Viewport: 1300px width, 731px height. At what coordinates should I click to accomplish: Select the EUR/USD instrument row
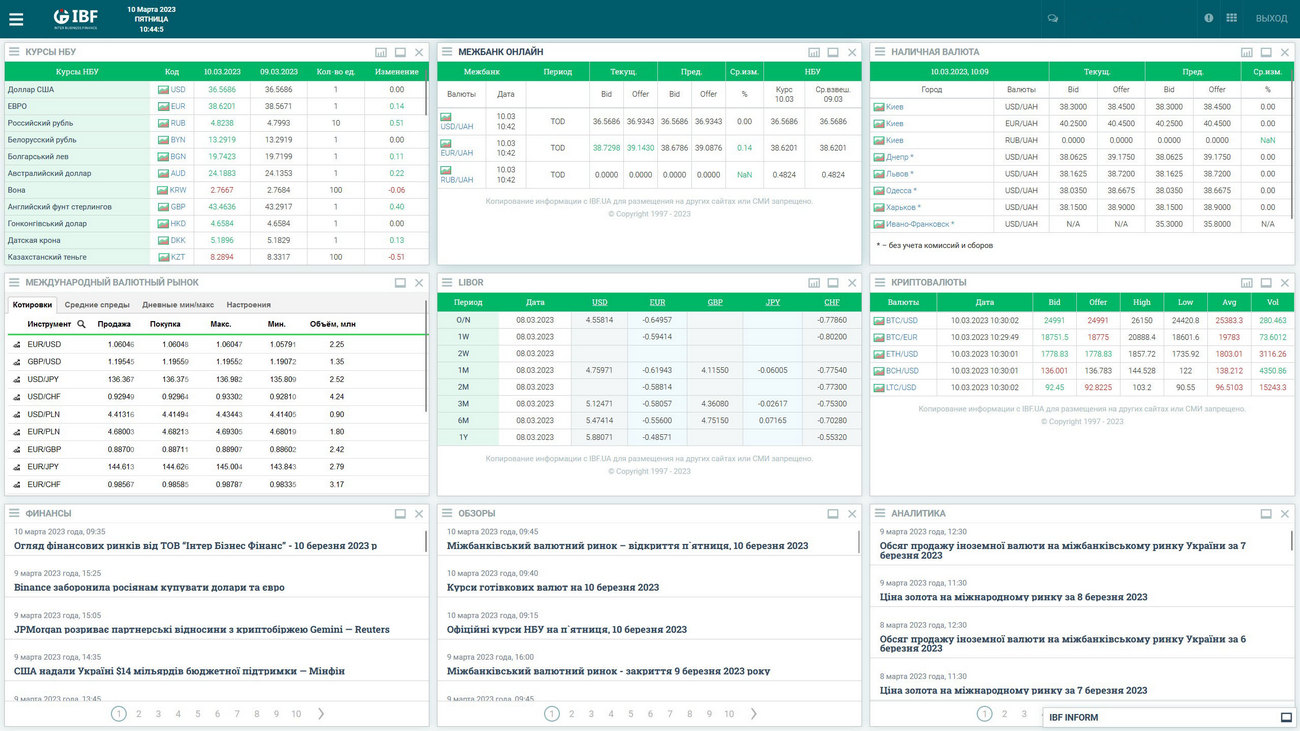(x=217, y=344)
